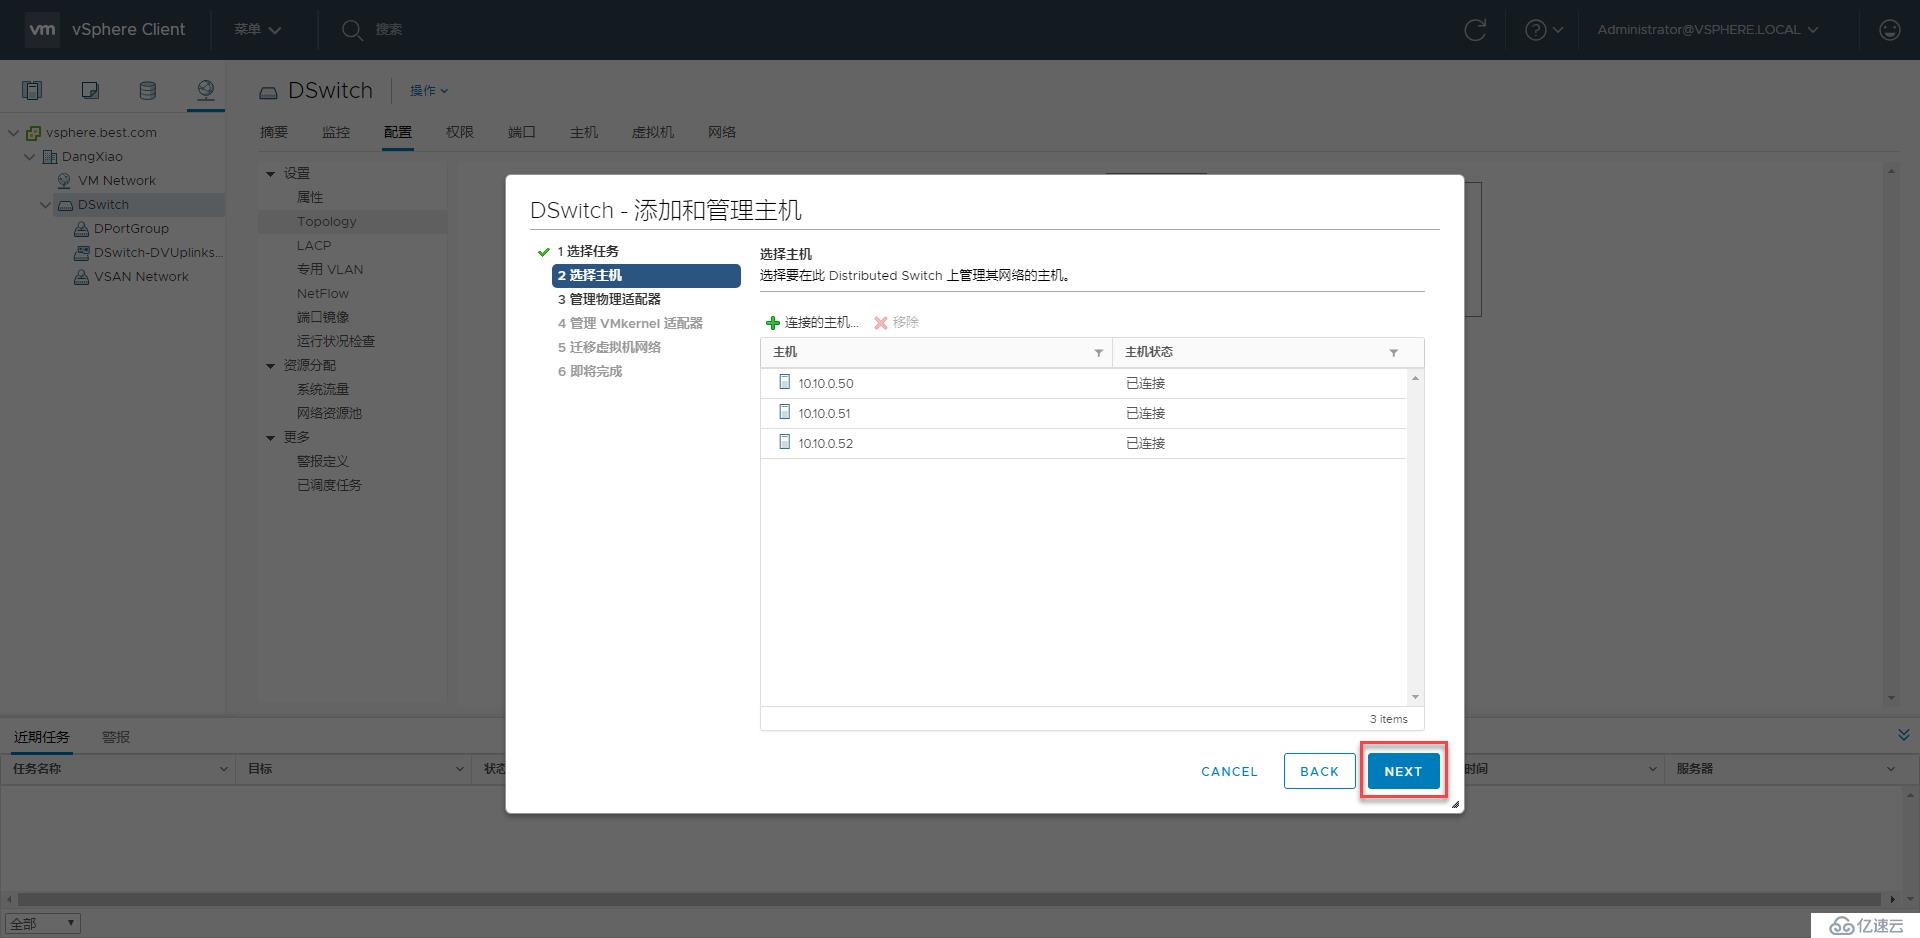
Task: Switch to the 监控 tab
Action: pos(336,132)
